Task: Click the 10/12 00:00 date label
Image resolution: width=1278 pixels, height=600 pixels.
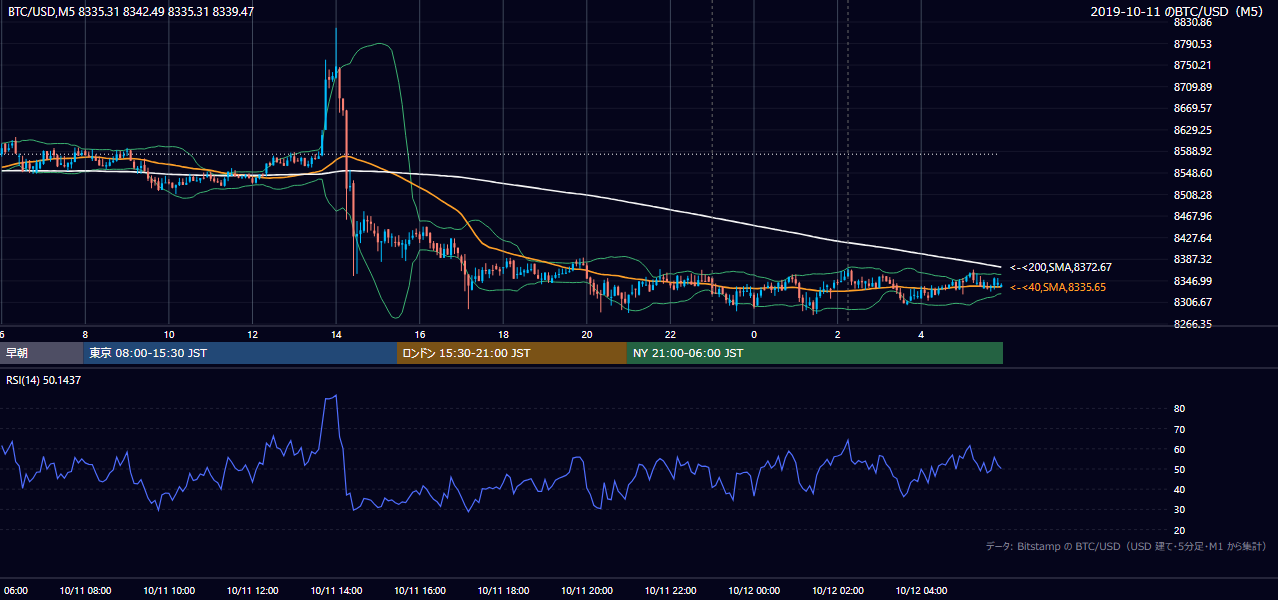Action: [754, 591]
